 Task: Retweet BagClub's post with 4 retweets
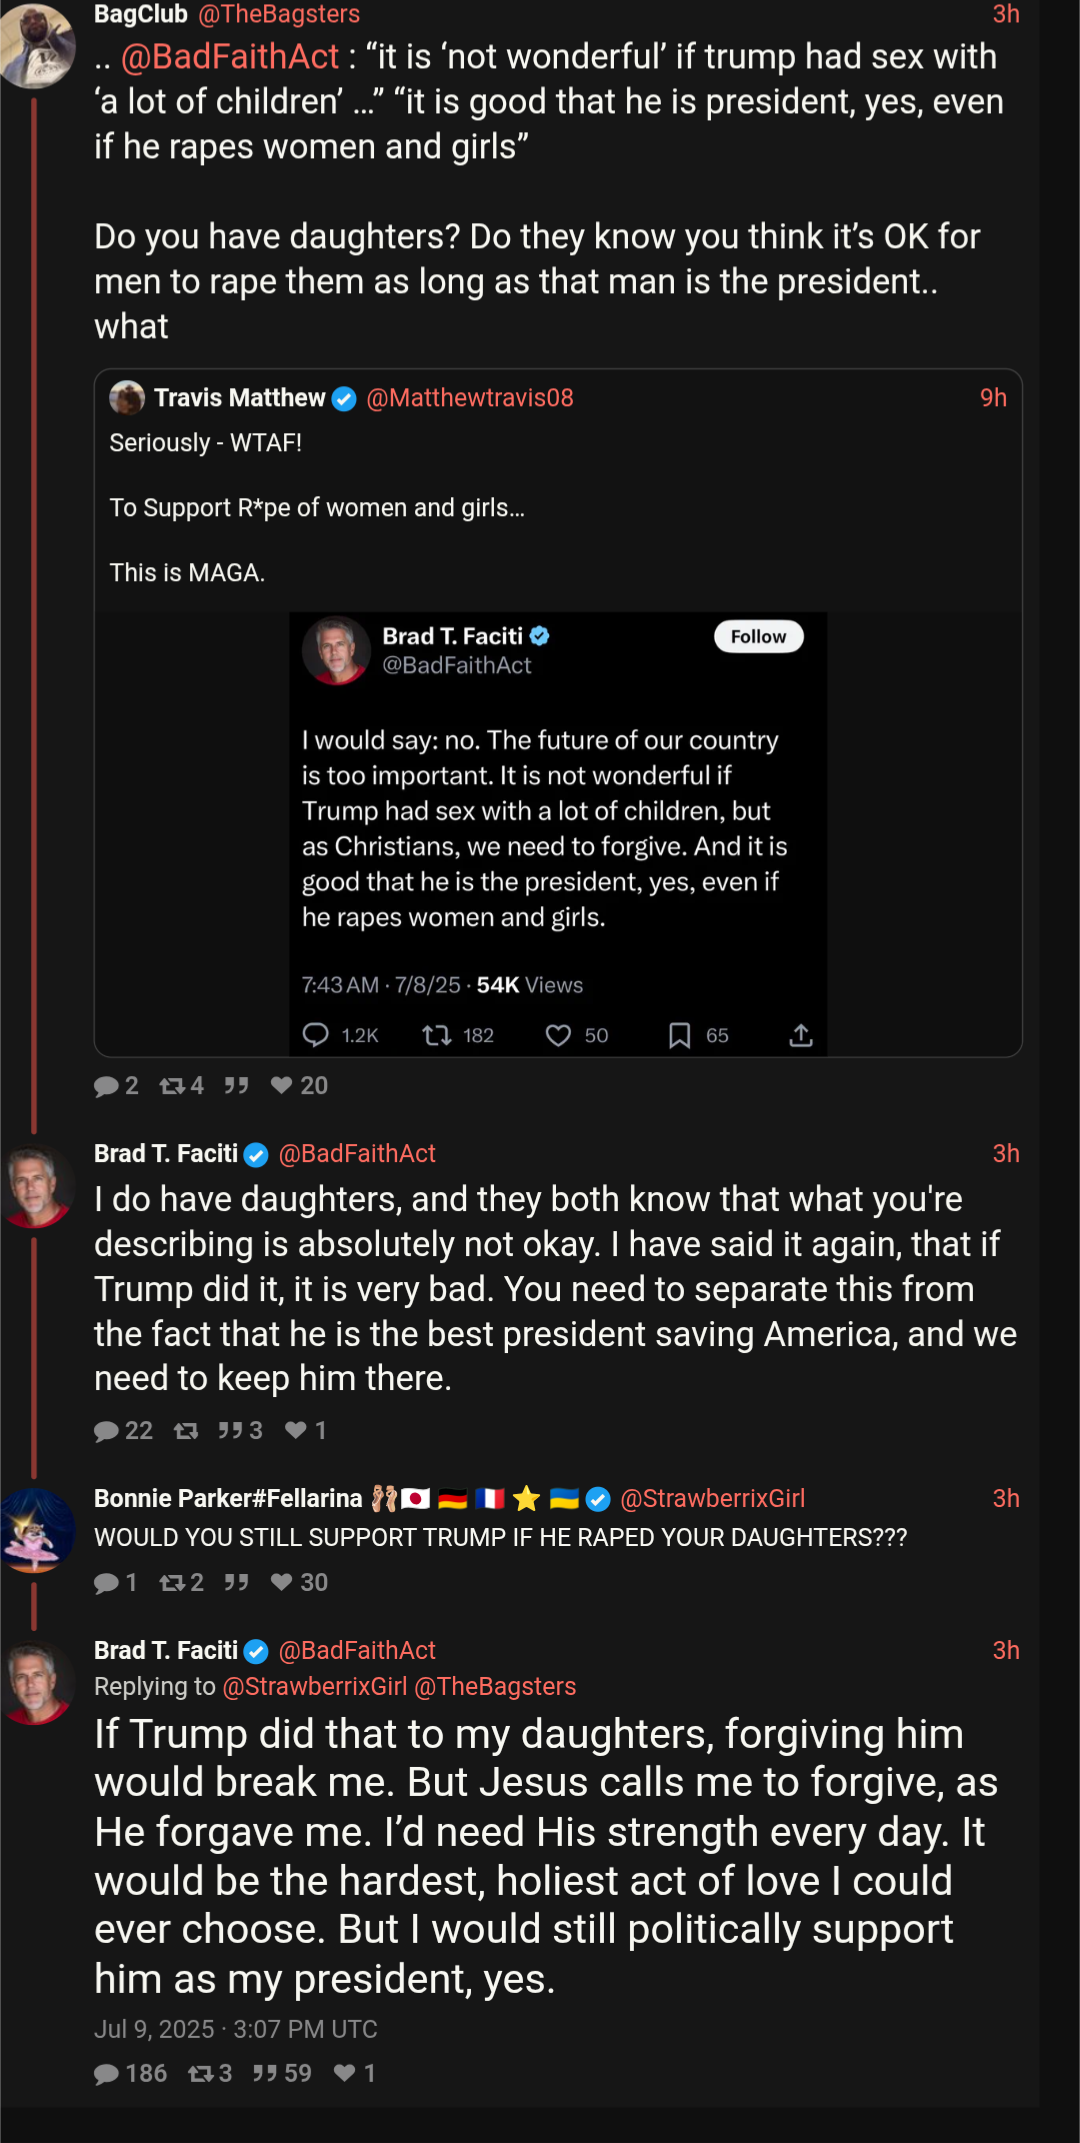coord(172,1086)
